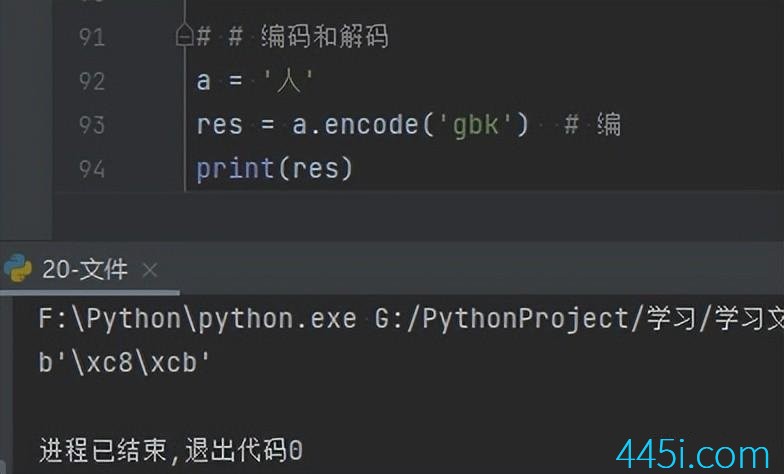Click the trailing # 编 comment on line 93
Screen dimensions: 784x474
(592, 124)
